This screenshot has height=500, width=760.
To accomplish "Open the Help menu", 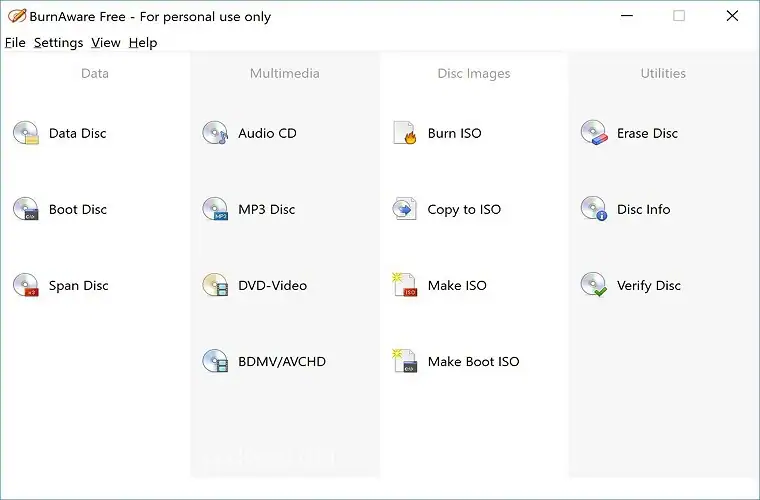I will click(x=143, y=43).
